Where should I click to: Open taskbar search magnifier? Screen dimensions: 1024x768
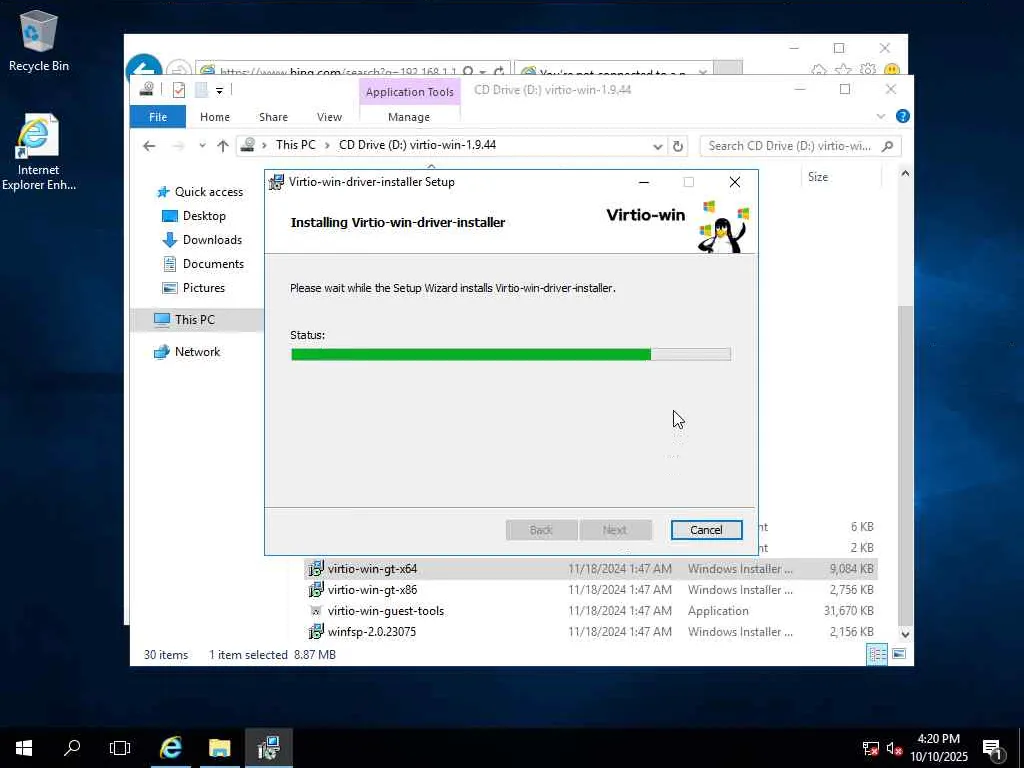(x=72, y=748)
